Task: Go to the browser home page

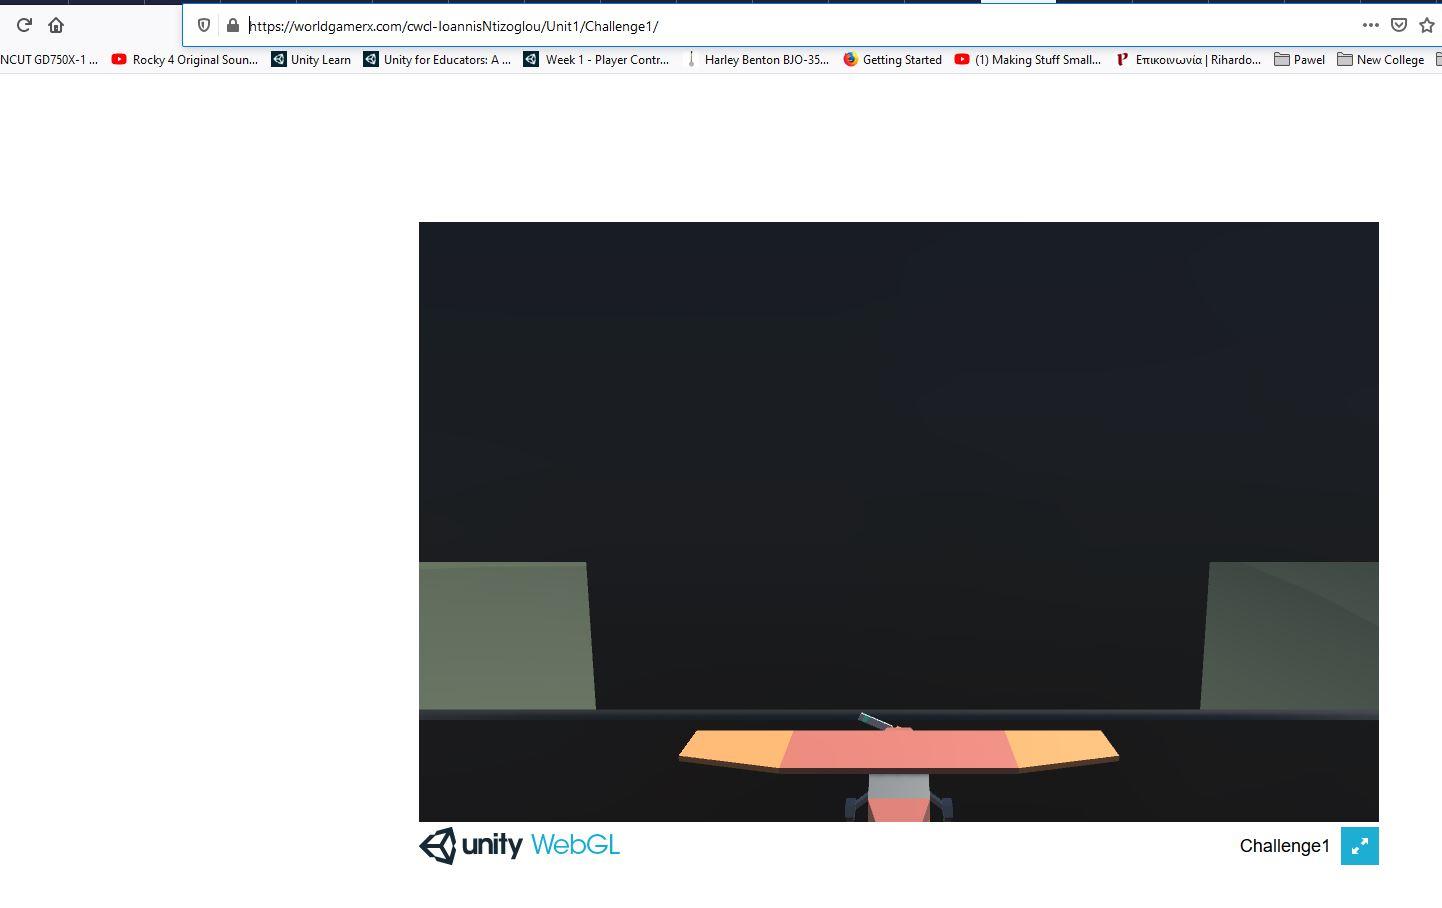Action: 56,25
